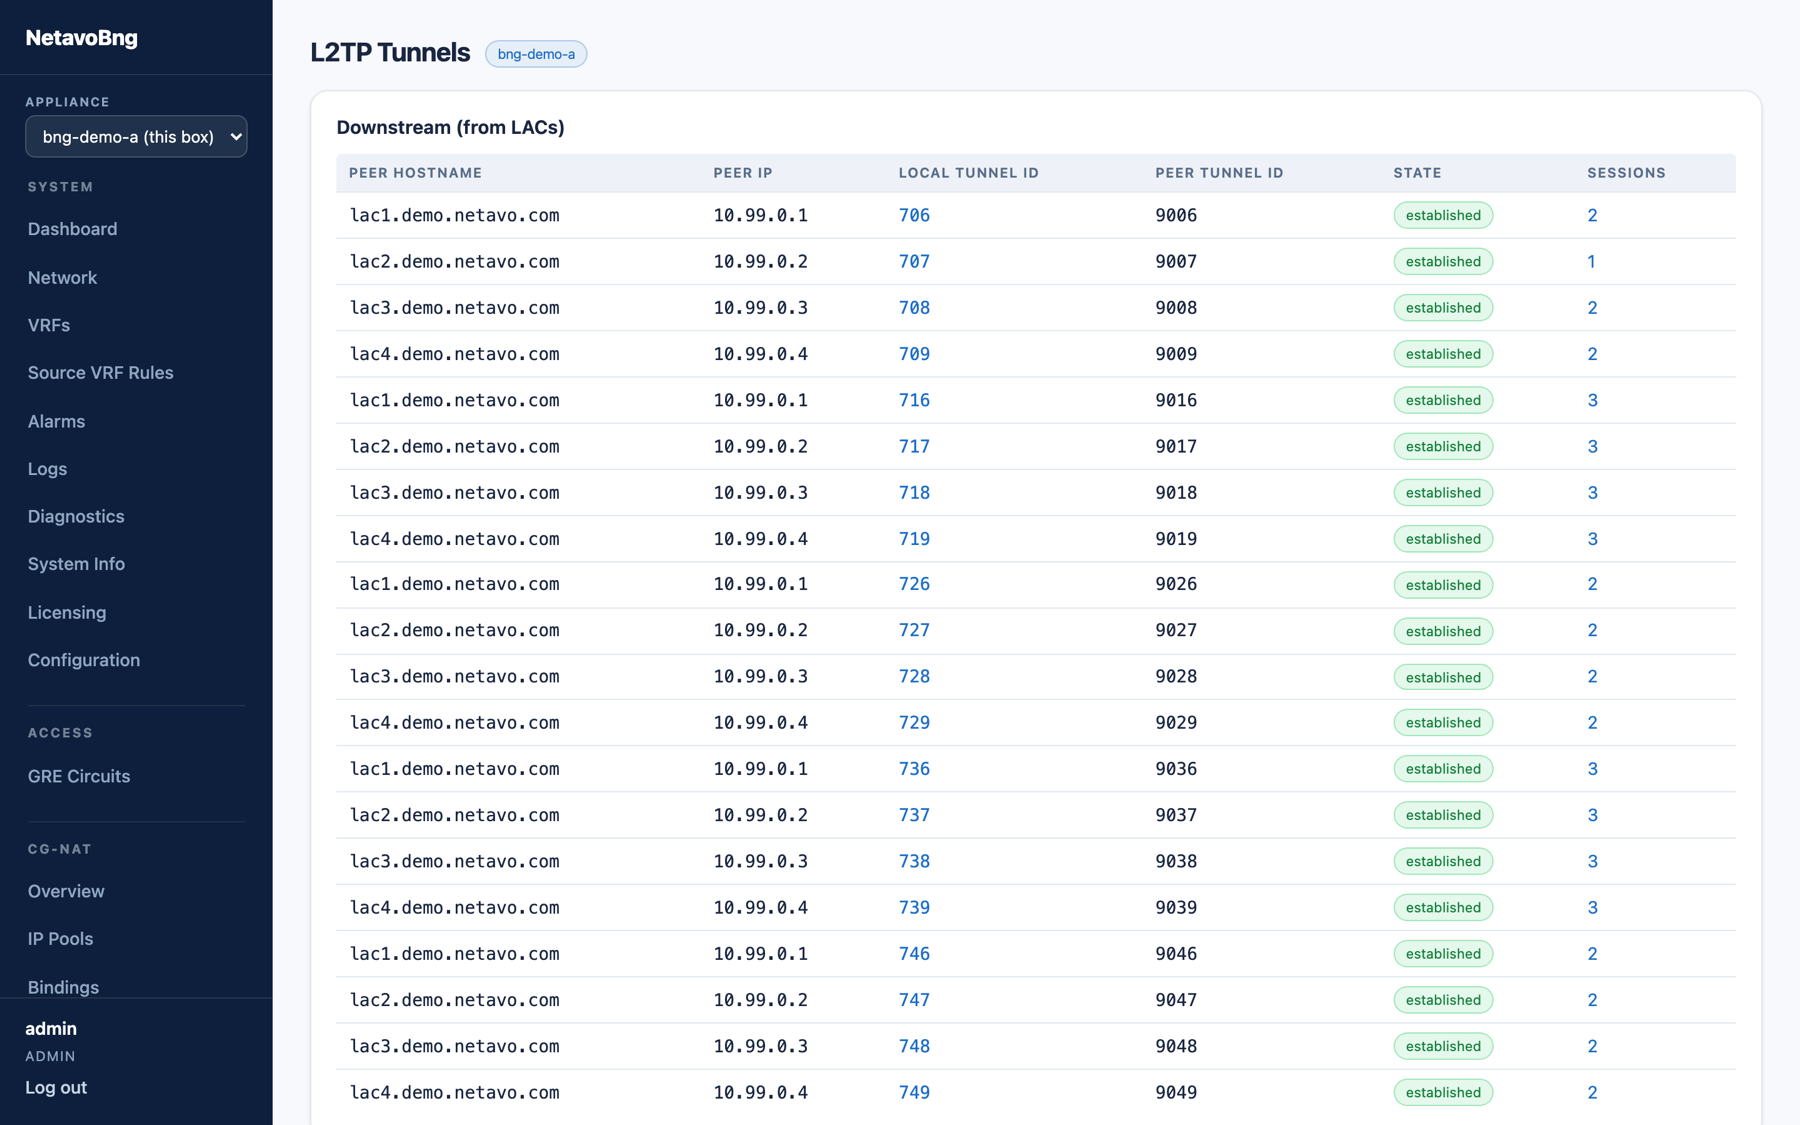Open local tunnel ID 716

[x=914, y=400]
